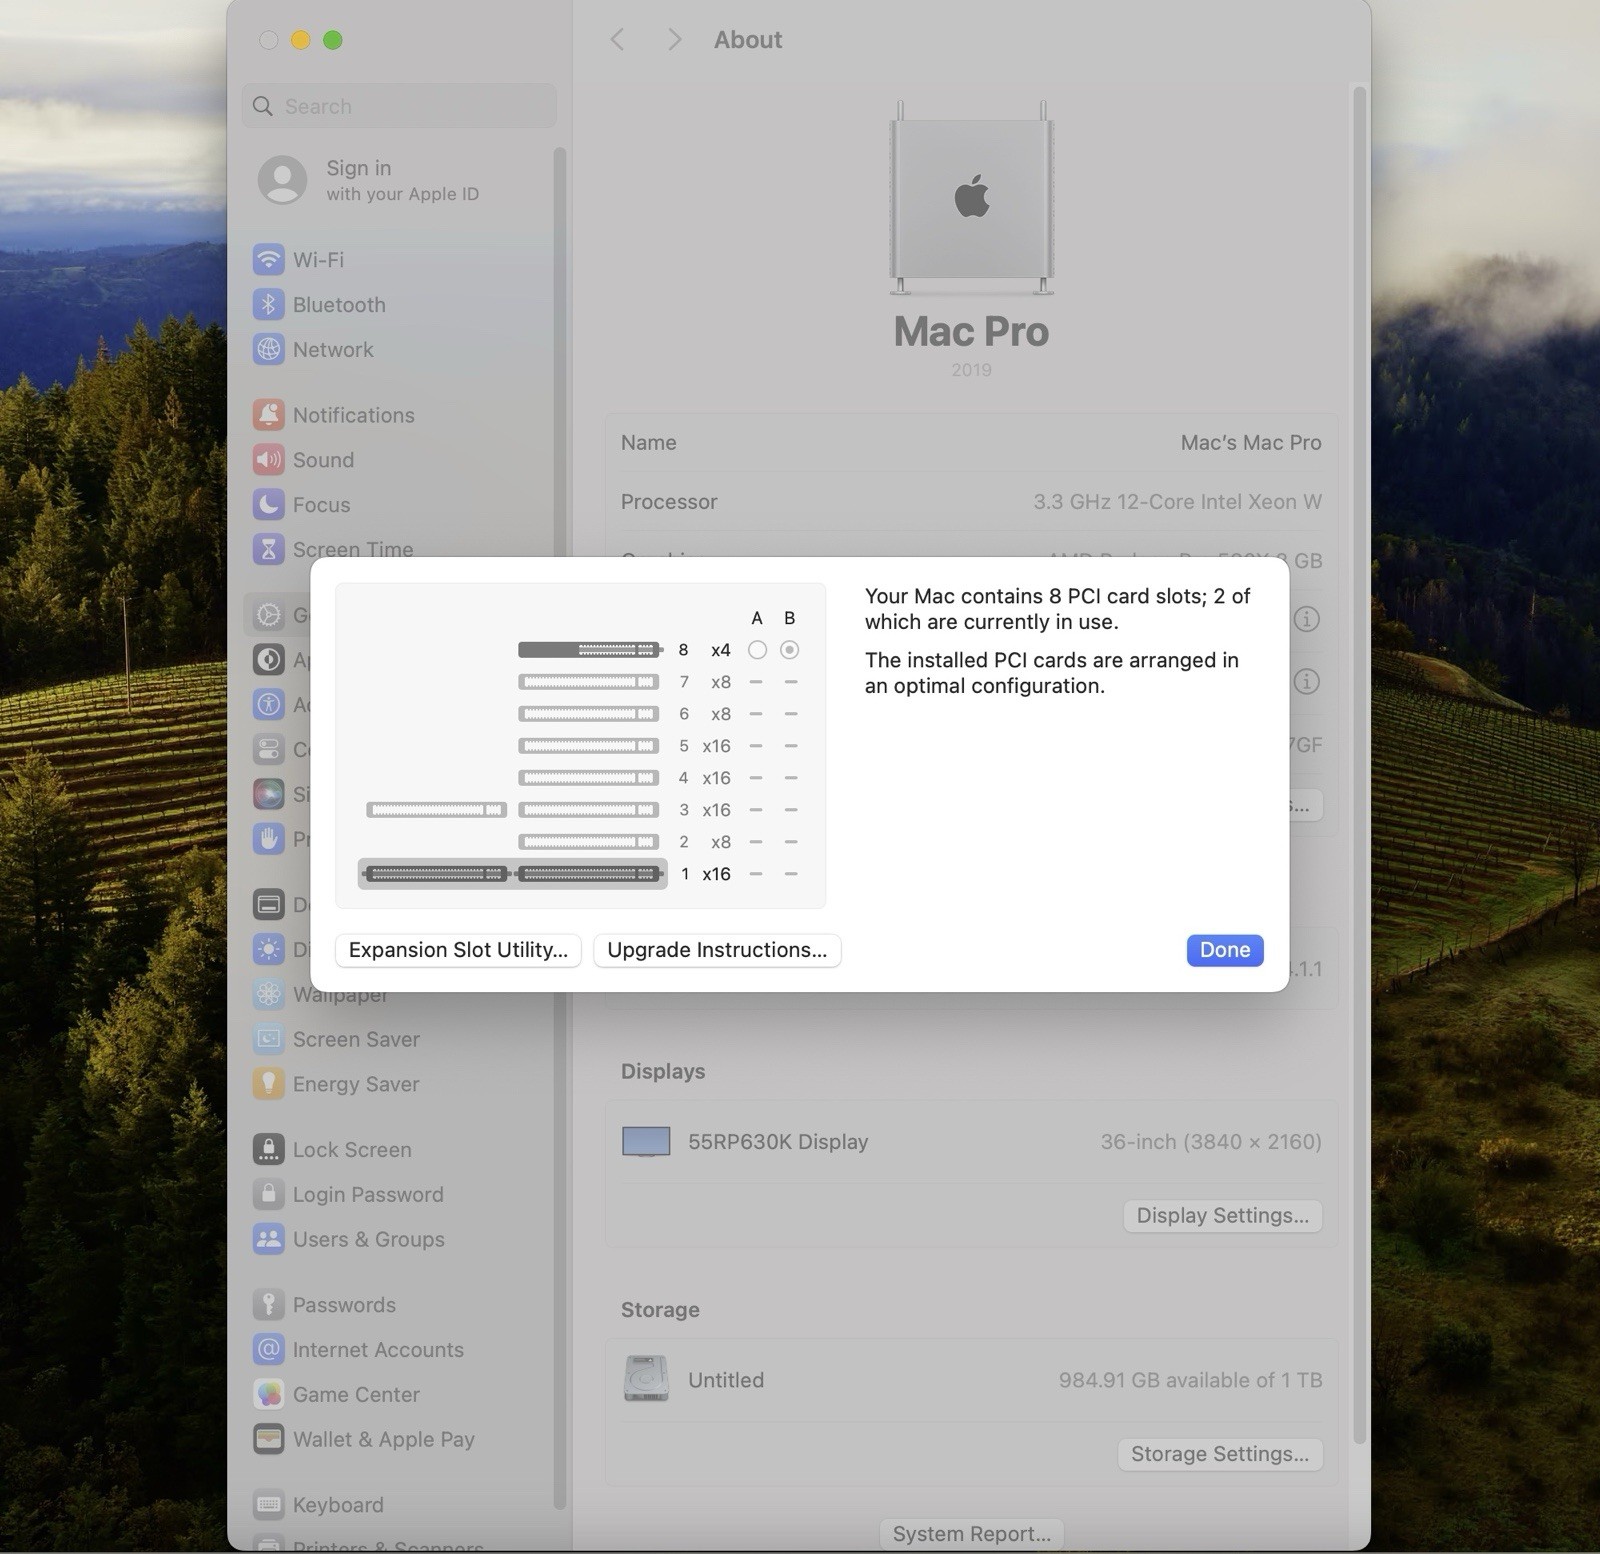Click the yellow minimize window button
1600x1554 pixels.
[x=300, y=40]
